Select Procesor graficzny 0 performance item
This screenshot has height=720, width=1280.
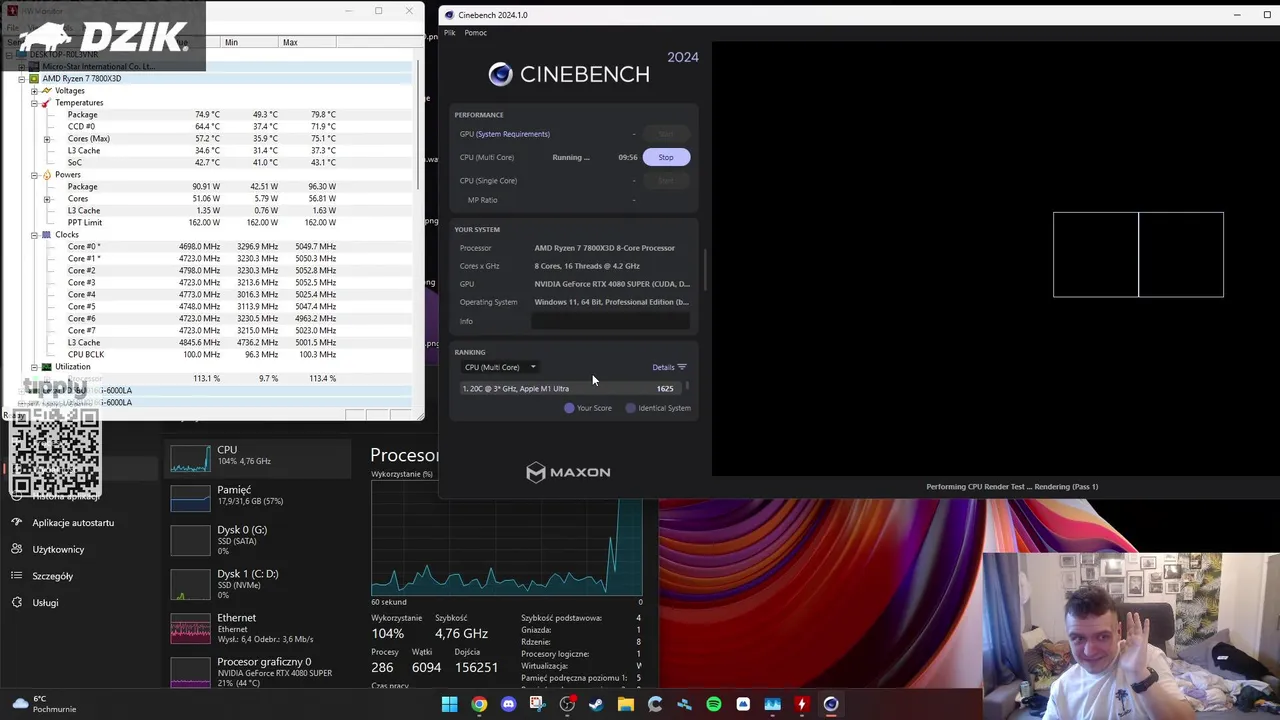[258, 672]
